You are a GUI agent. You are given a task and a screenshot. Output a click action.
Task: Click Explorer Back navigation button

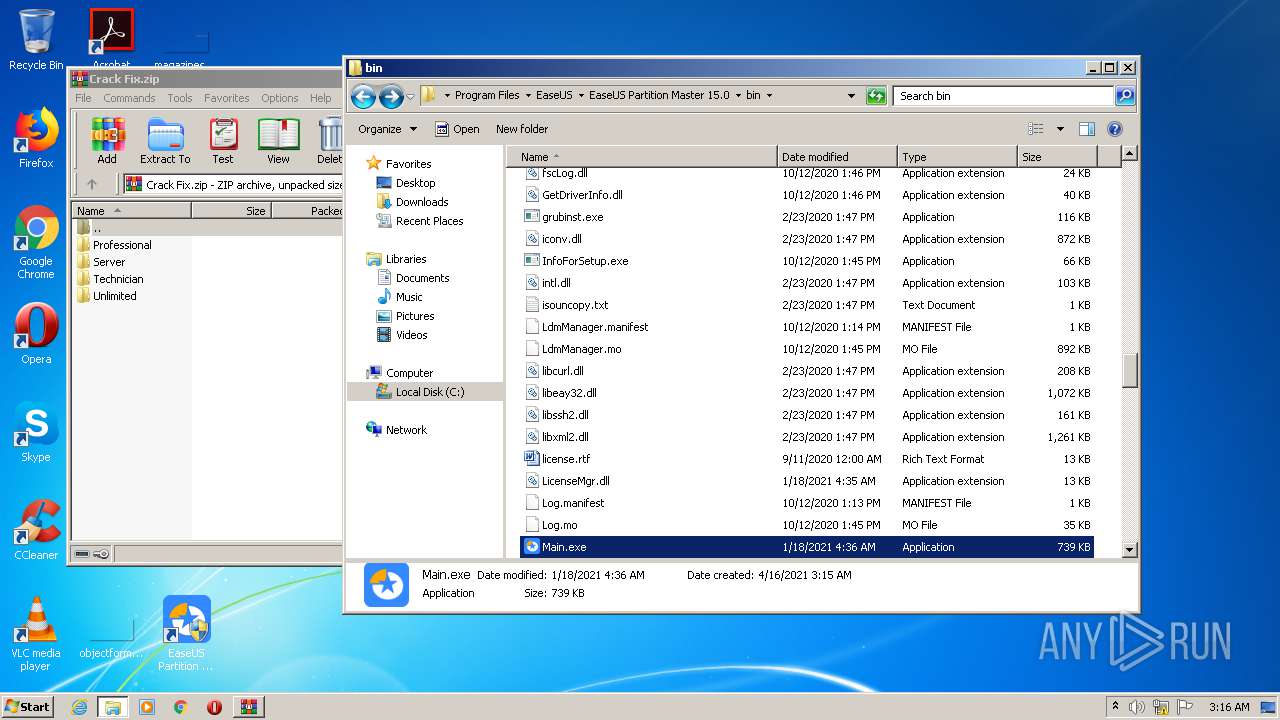click(363, 96)
